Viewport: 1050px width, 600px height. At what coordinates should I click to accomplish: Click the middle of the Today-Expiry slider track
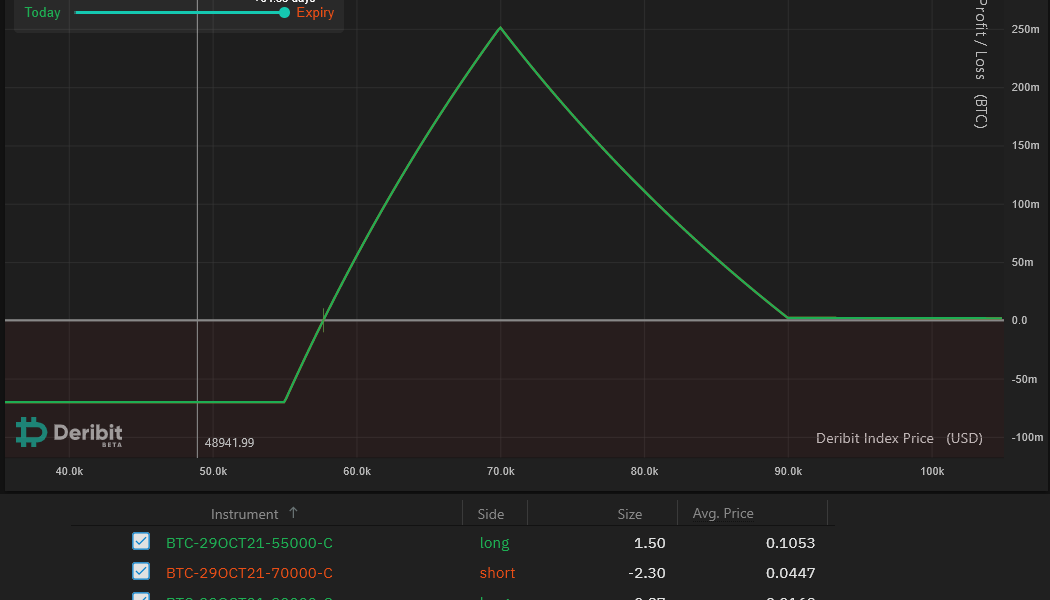click(x=180, y=13)
